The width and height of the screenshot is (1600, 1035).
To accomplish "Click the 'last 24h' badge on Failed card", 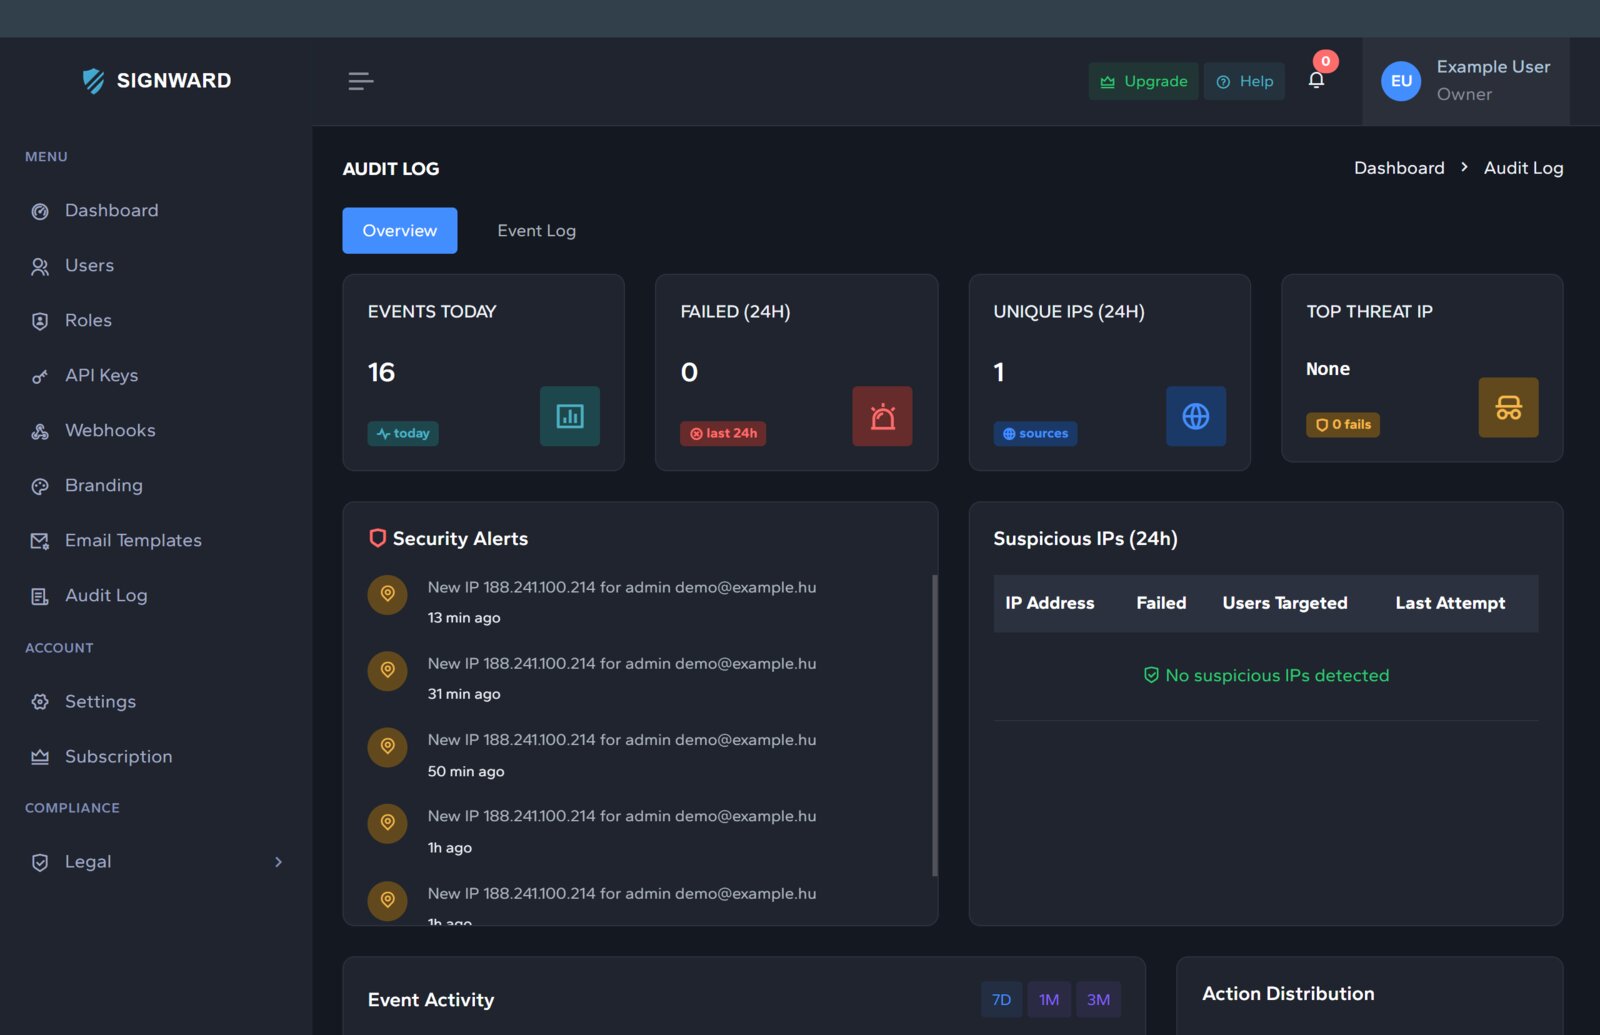I will pyautogui.click(x=723, y=433).
